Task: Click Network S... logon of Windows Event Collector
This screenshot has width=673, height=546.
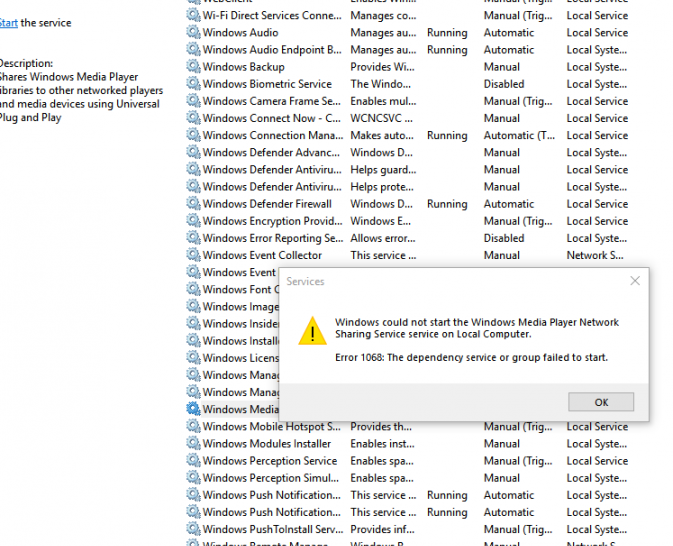Action: point(595,255)
